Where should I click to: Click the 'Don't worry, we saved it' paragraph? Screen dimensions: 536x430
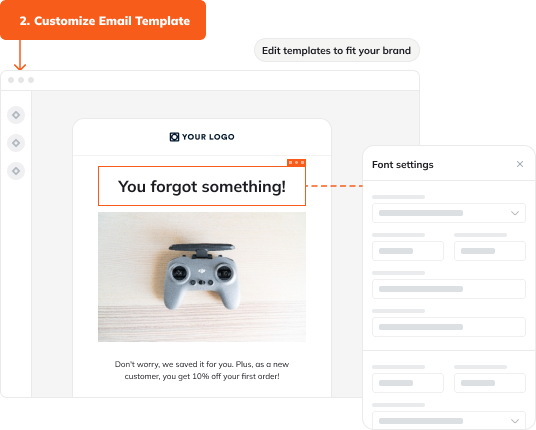click(202, 370)
